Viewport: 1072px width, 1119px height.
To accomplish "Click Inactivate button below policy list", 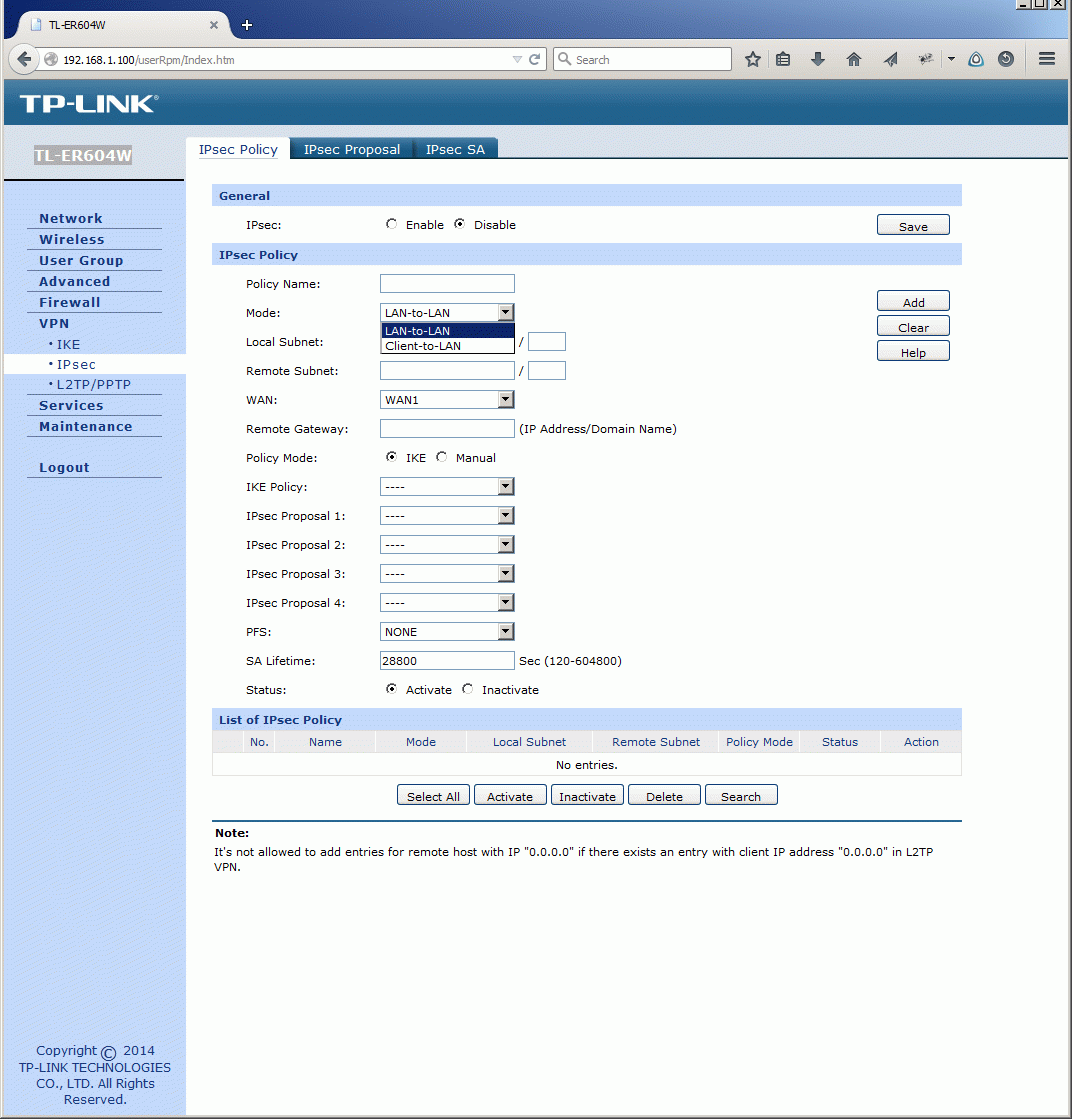I will 587,795.
